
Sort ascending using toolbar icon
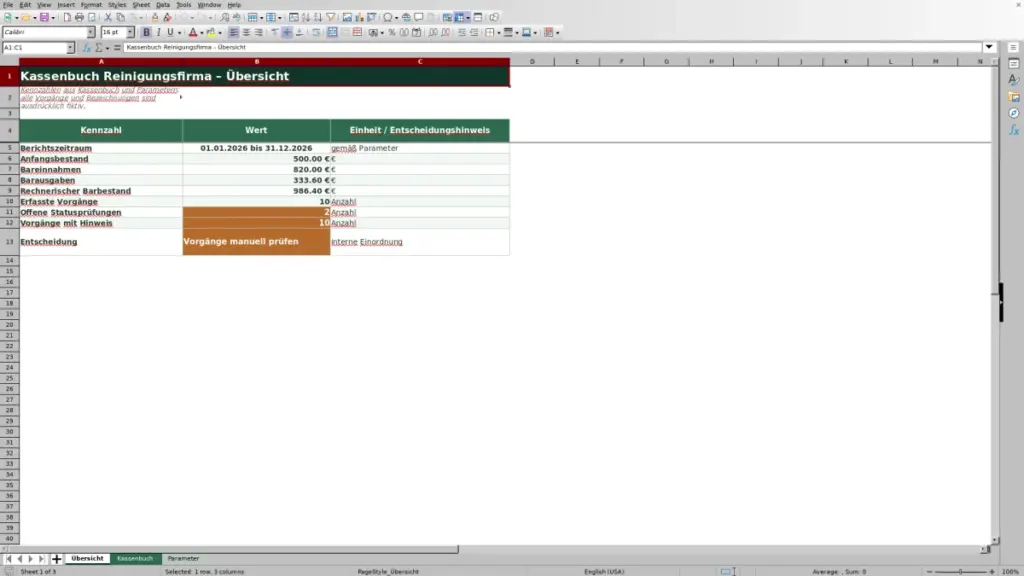(x=306, y=17)
